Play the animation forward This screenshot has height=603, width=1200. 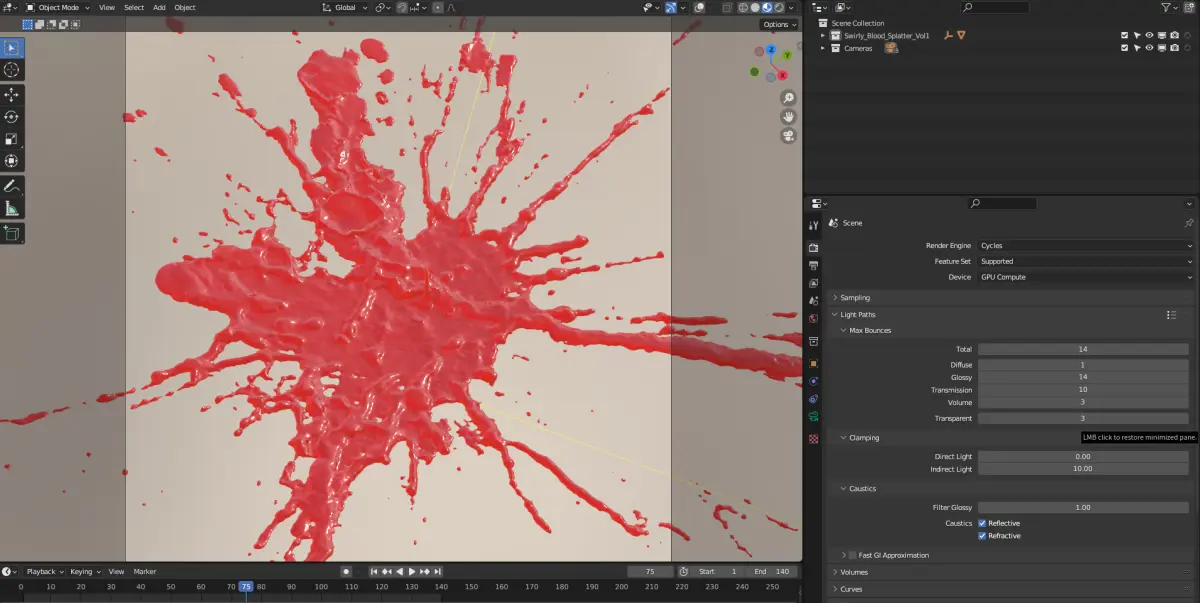click(x=411, y=571)
